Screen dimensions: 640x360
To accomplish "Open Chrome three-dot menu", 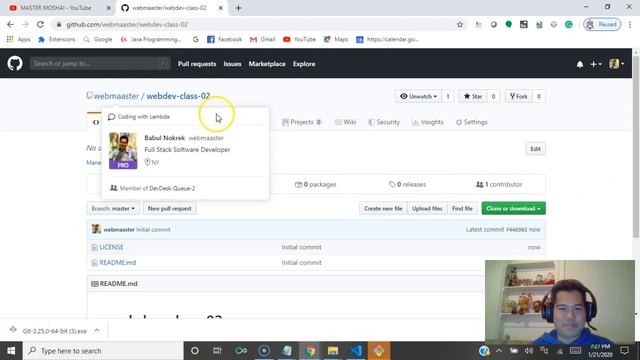I will tap(630, 24).
